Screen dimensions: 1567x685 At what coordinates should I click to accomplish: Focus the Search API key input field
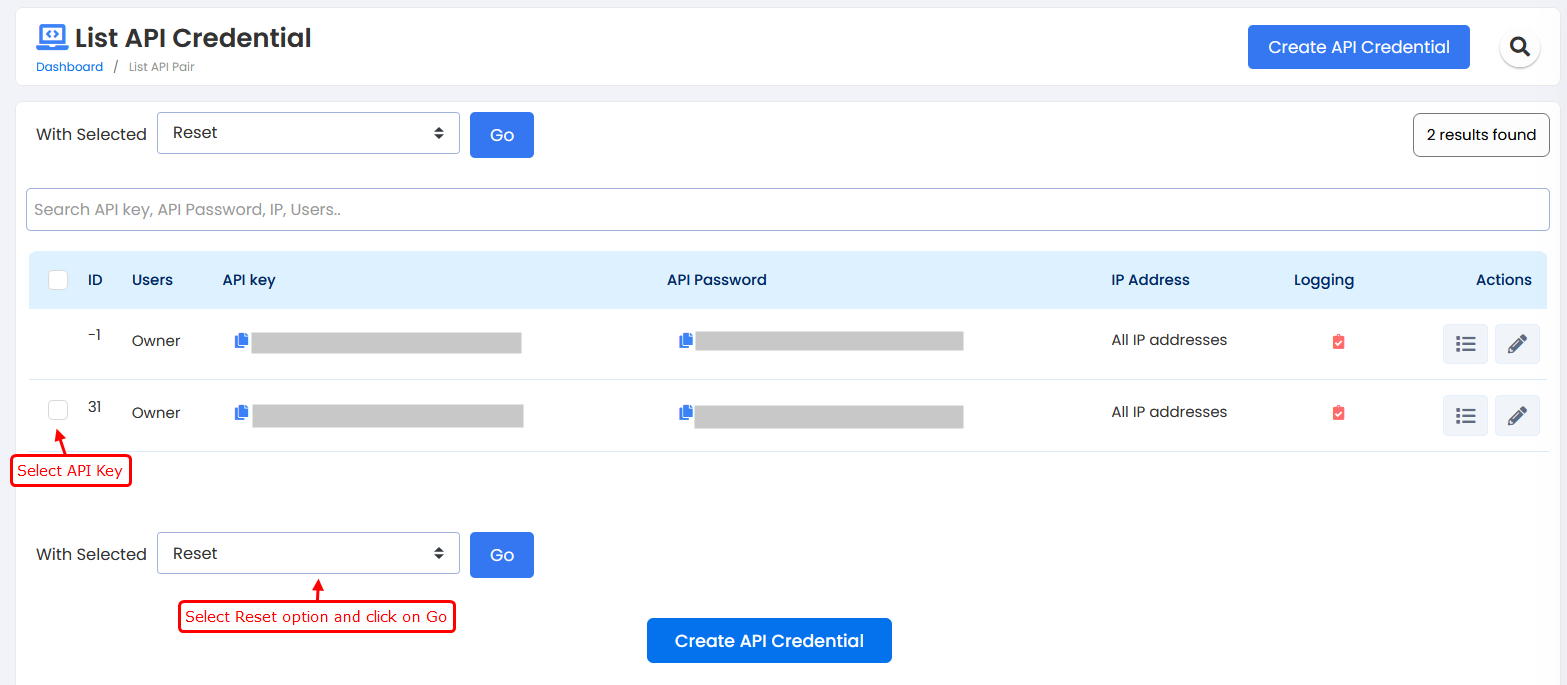[787, 210]
